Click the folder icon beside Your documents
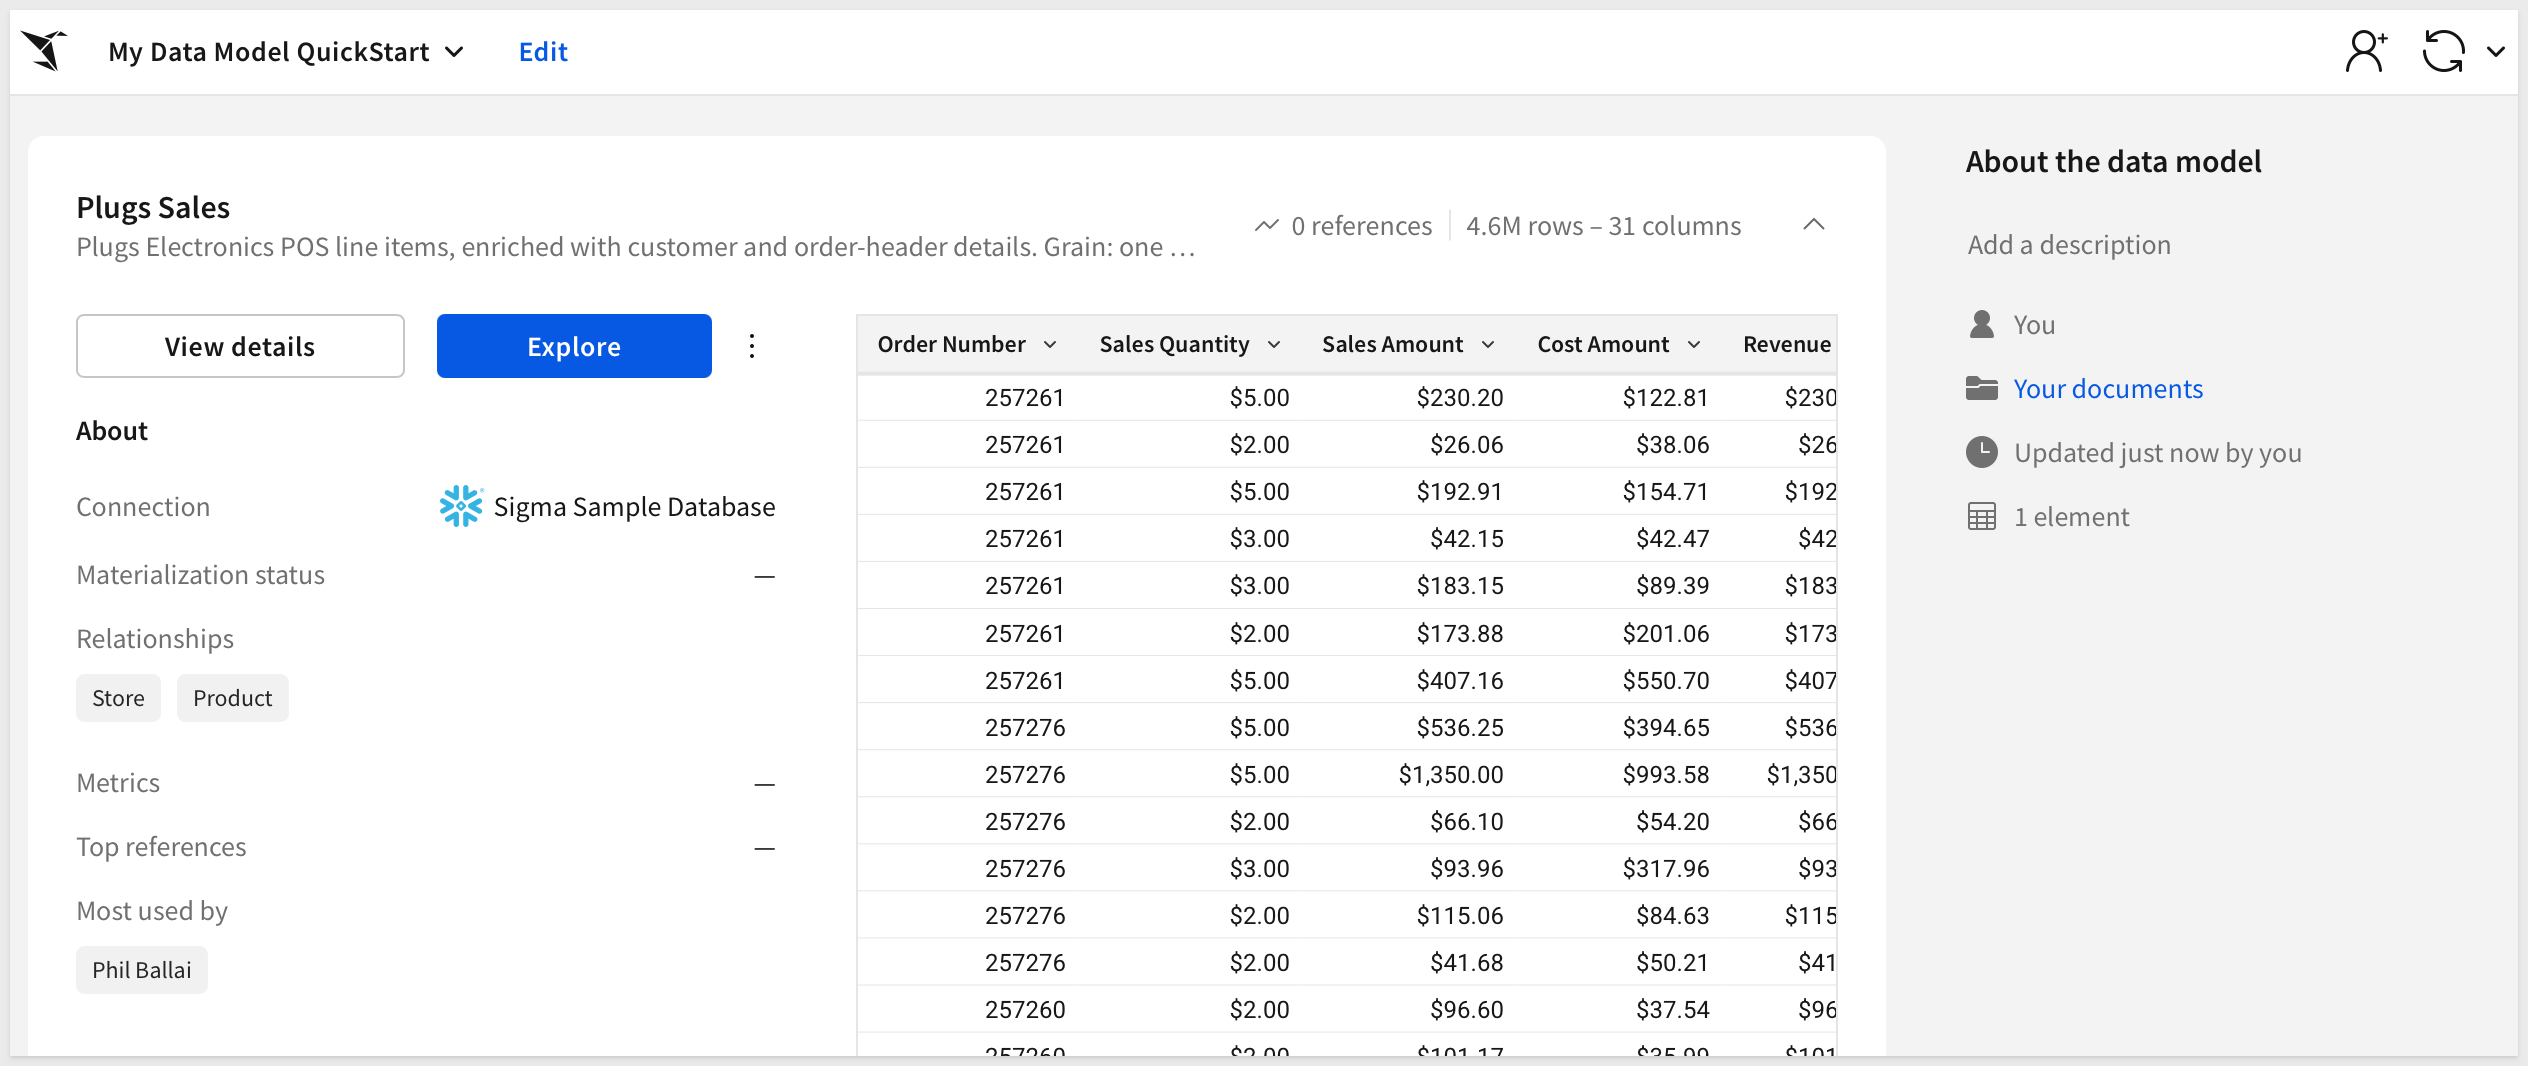 click(1981, 388)
